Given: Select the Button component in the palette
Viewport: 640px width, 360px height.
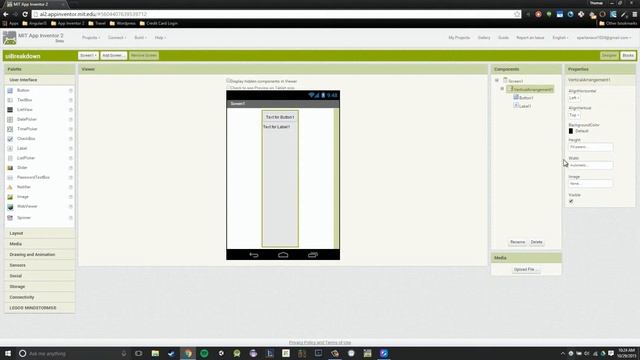Looking at the screenshot, I should tap(23, 90).
